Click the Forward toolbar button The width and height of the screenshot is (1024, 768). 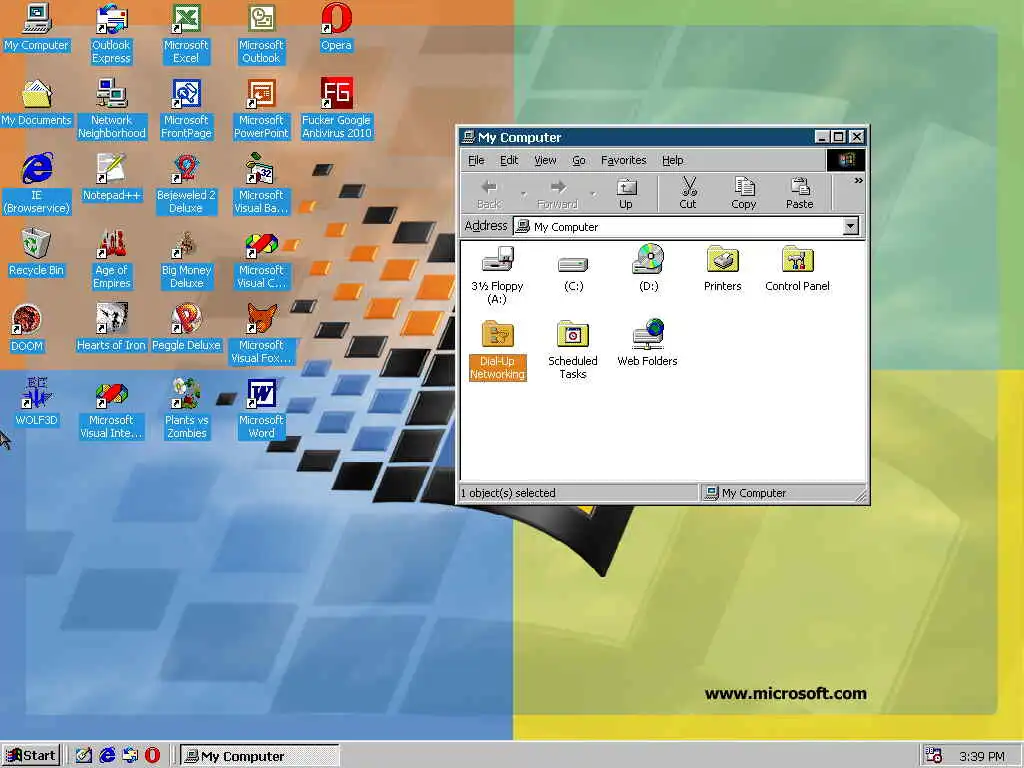[558, 193]
